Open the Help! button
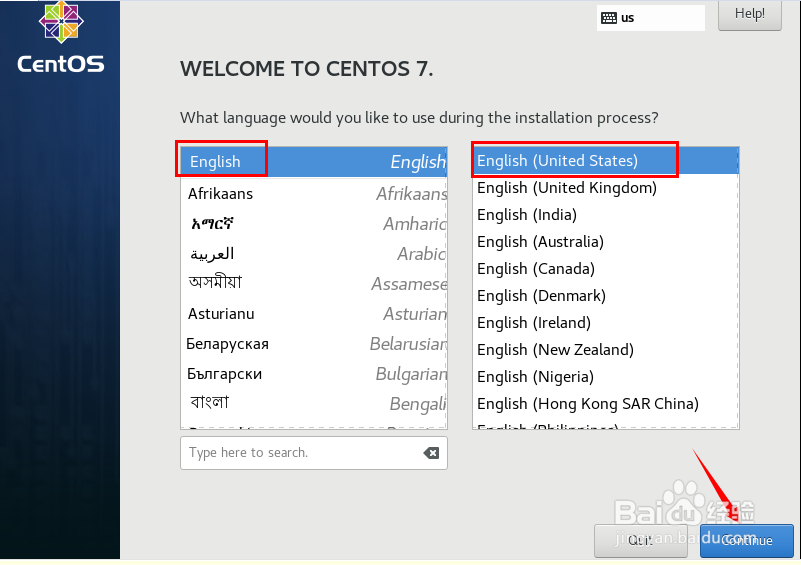 [749, 14]
